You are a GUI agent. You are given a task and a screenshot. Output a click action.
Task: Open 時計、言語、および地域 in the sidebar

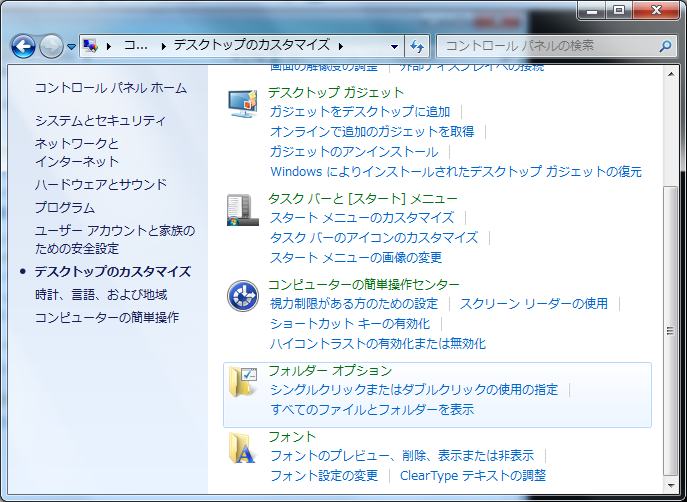[101, 295]
